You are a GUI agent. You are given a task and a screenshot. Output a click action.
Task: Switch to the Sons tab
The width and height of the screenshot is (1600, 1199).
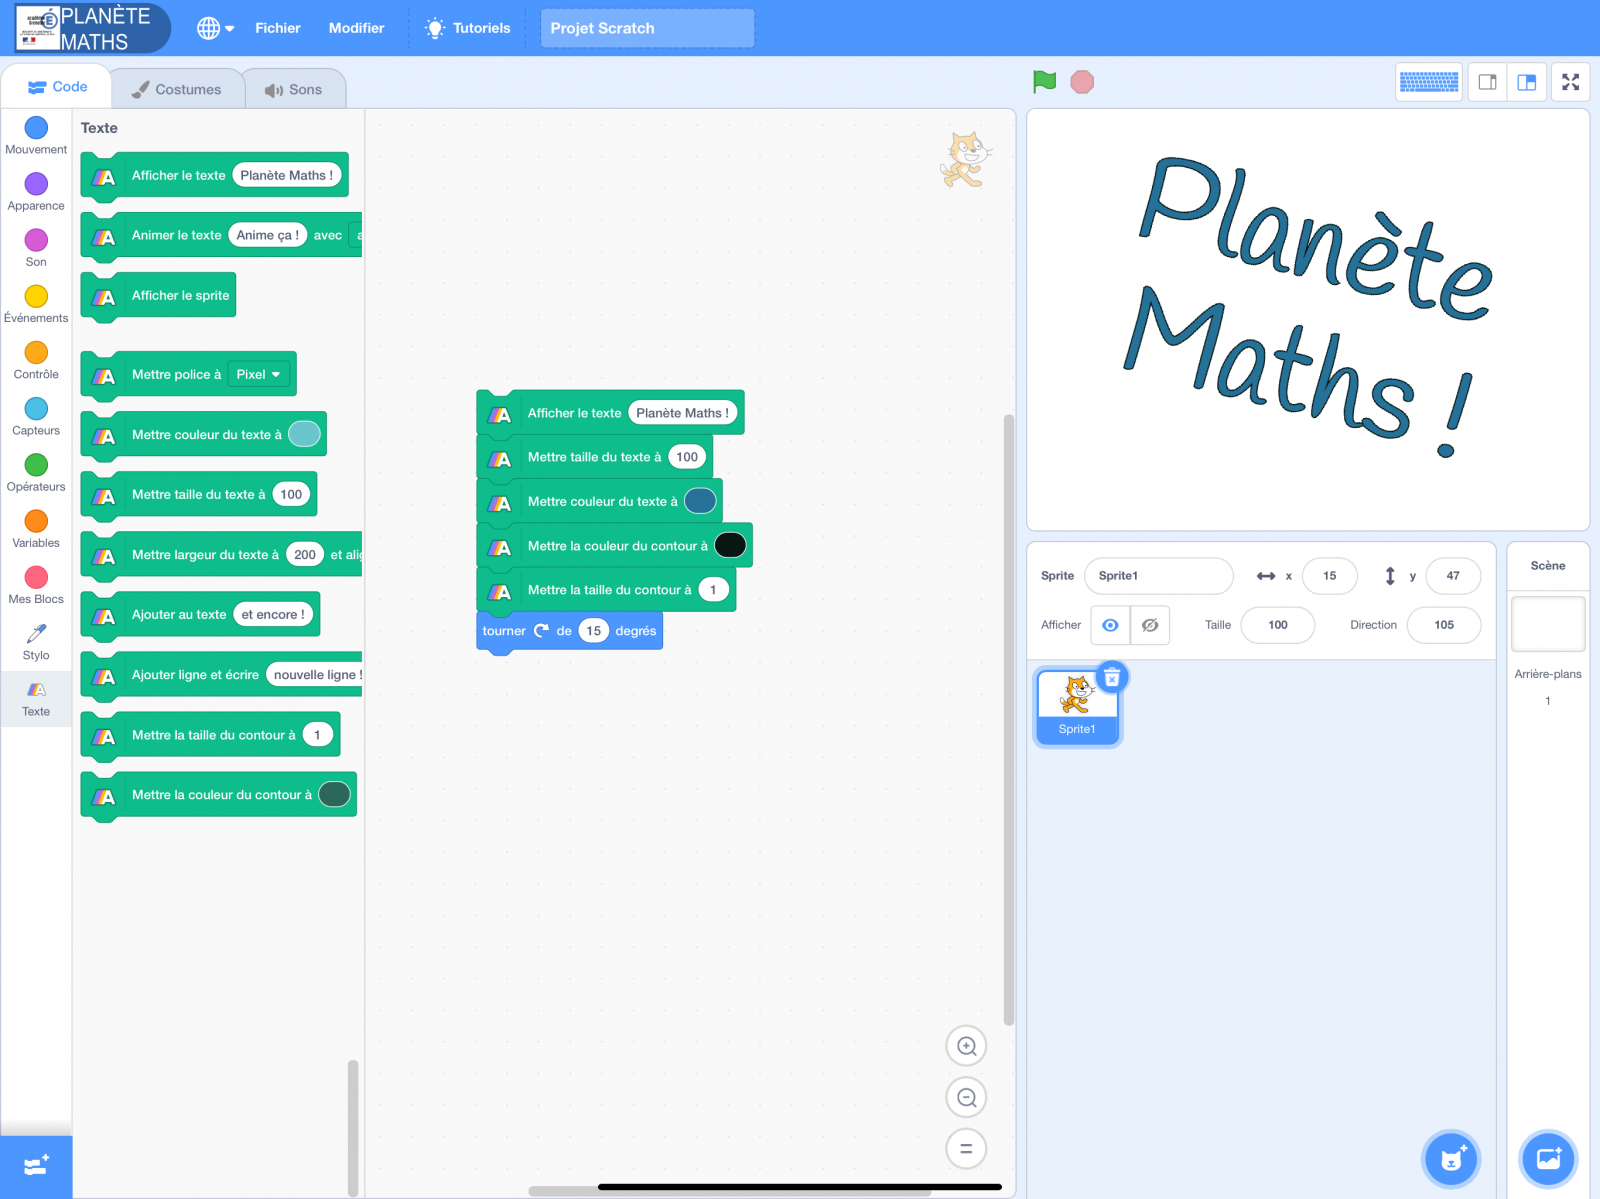pyautogui.click(x=294, y=89)
